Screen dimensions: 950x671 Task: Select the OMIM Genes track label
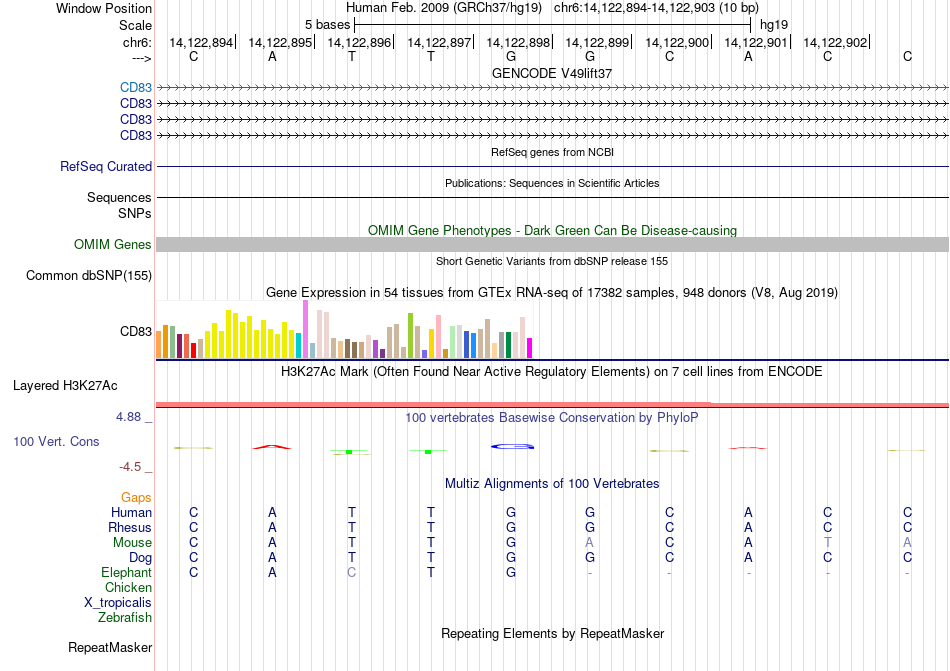113,245
